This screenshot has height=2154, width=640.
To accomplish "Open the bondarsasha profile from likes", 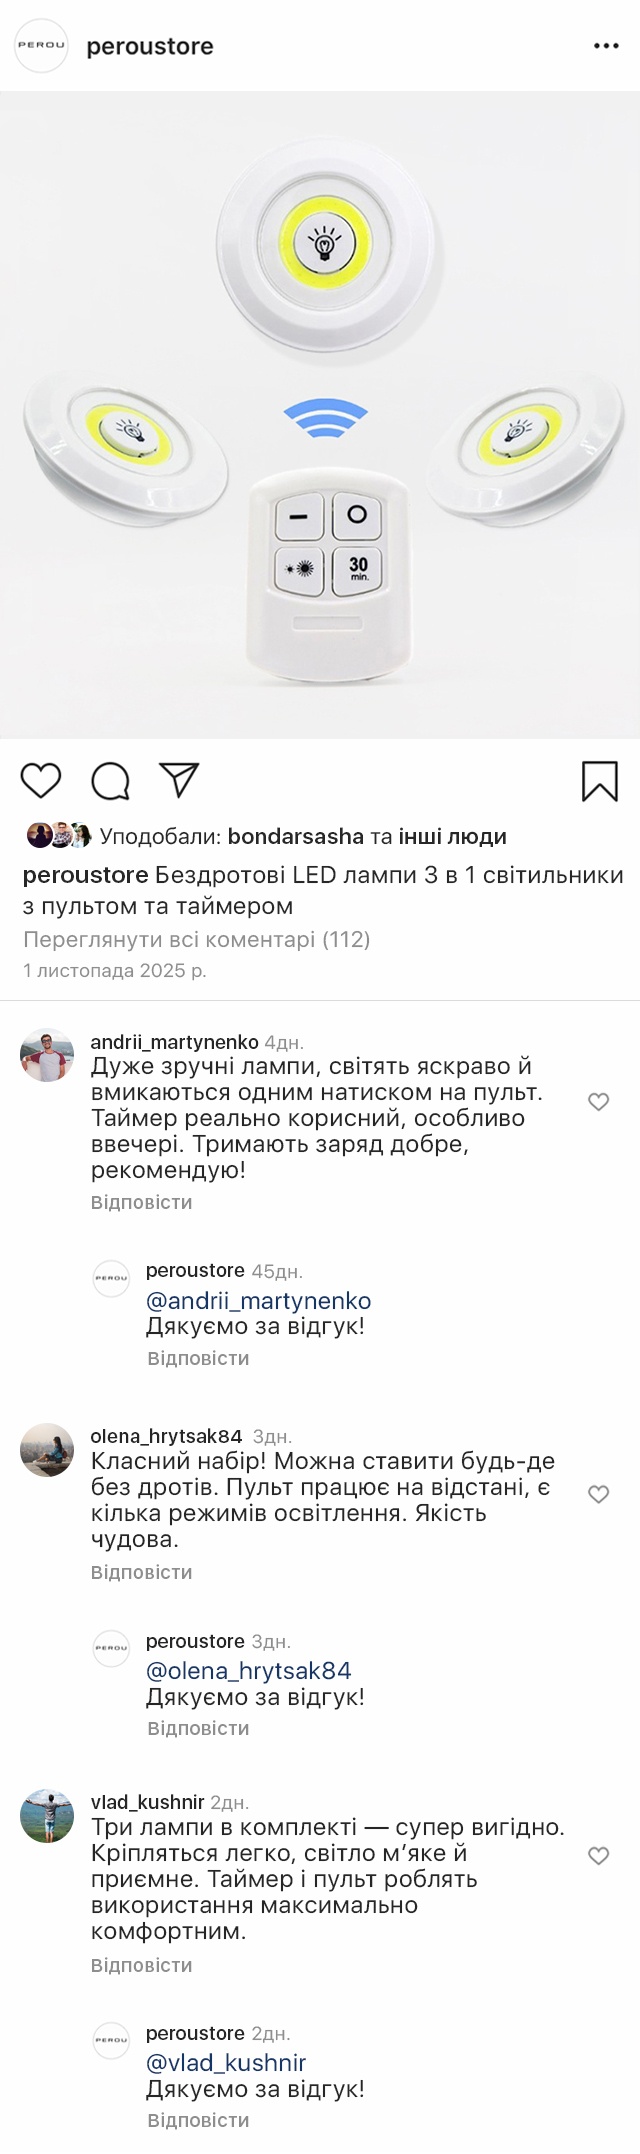I will (x=295, y=836).
